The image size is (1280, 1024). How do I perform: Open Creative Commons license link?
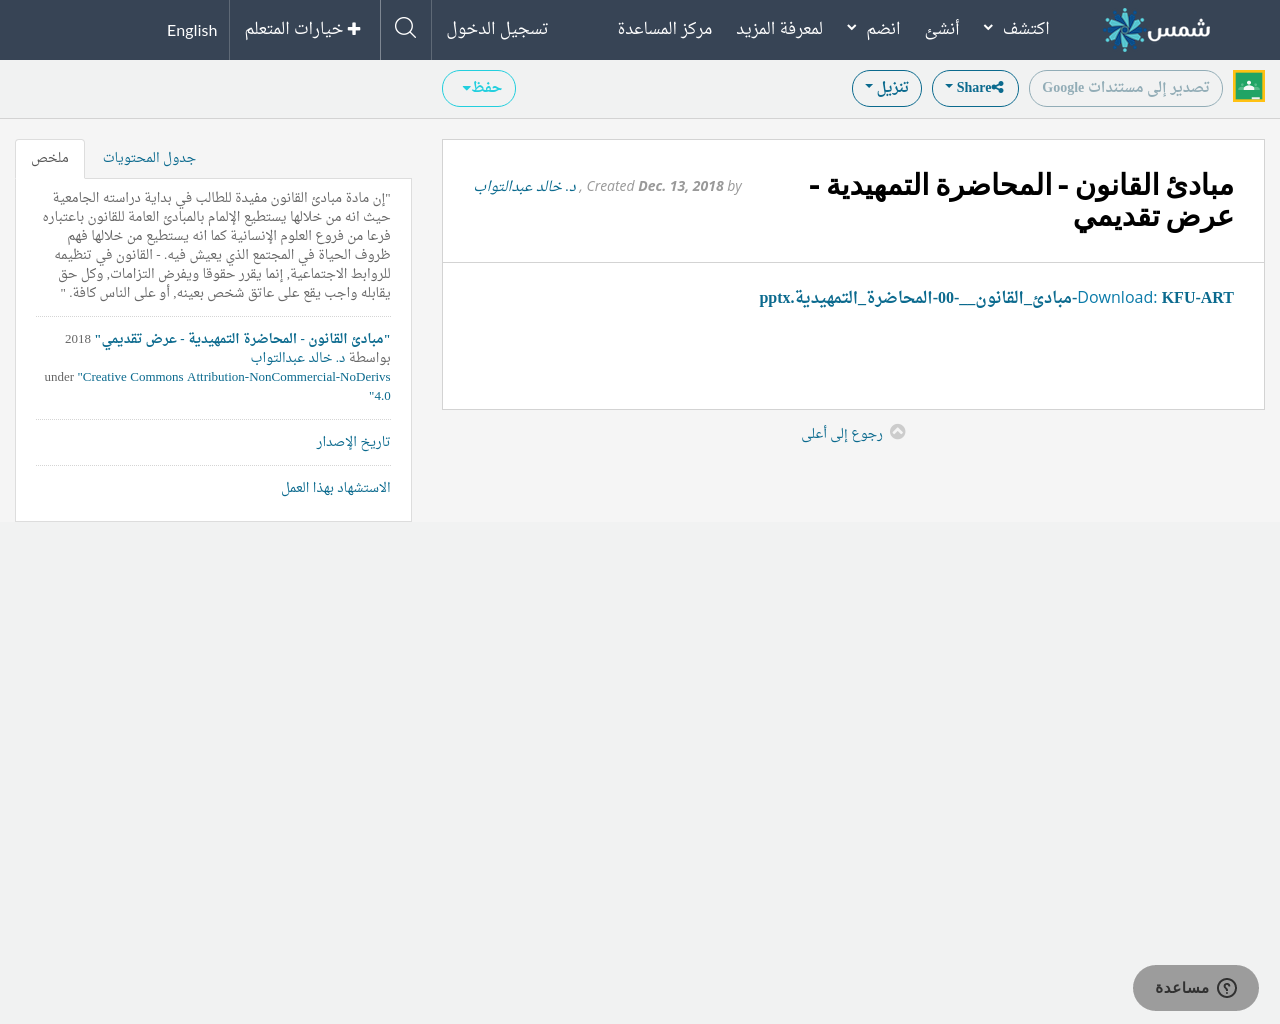pyautogui.click(x=234, y=386)
